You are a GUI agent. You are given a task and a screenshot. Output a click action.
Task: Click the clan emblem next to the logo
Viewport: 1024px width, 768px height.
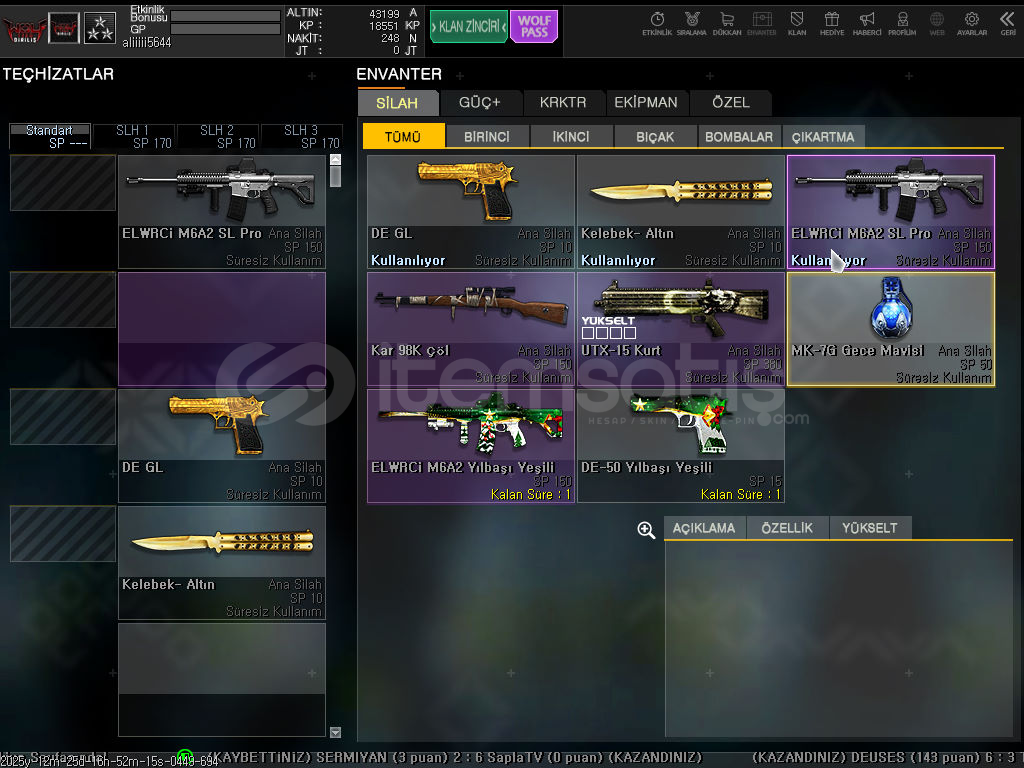tap(64, 29)
